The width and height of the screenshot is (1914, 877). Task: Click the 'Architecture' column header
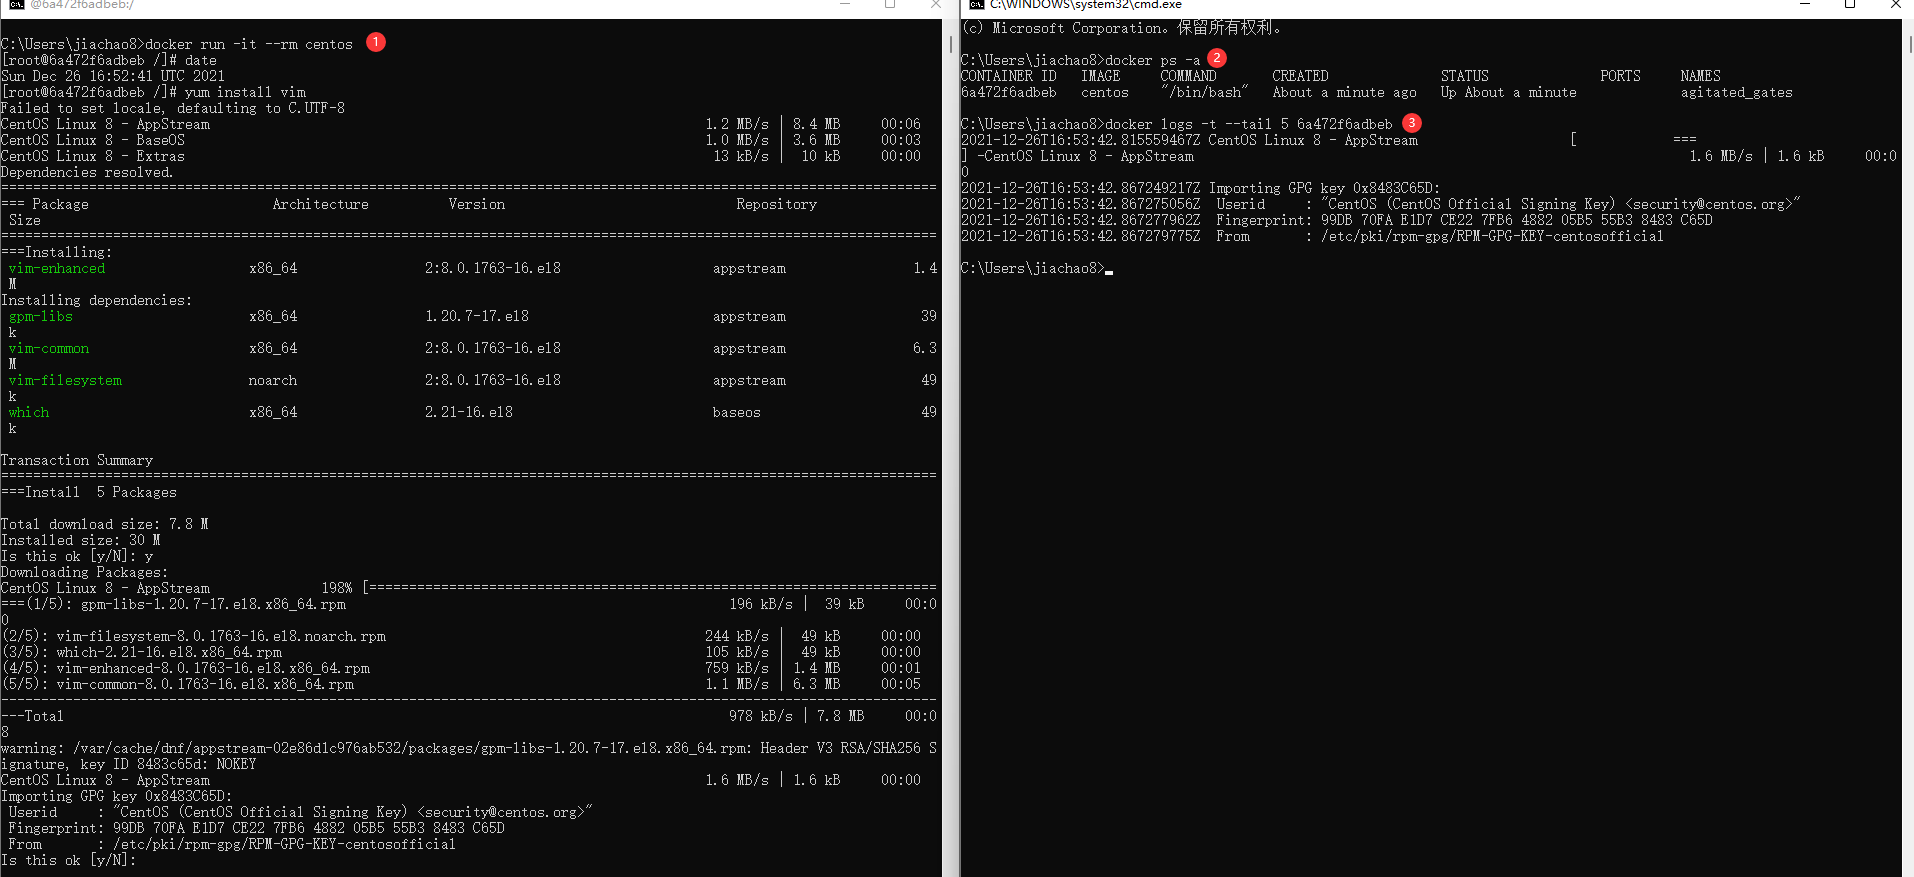coord(321,204)
